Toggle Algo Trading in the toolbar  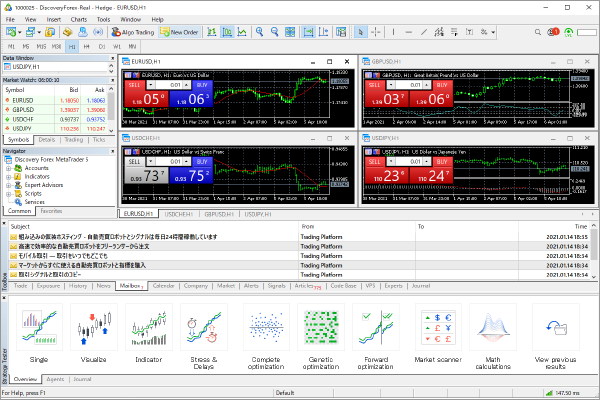click(x=132, y=32)
